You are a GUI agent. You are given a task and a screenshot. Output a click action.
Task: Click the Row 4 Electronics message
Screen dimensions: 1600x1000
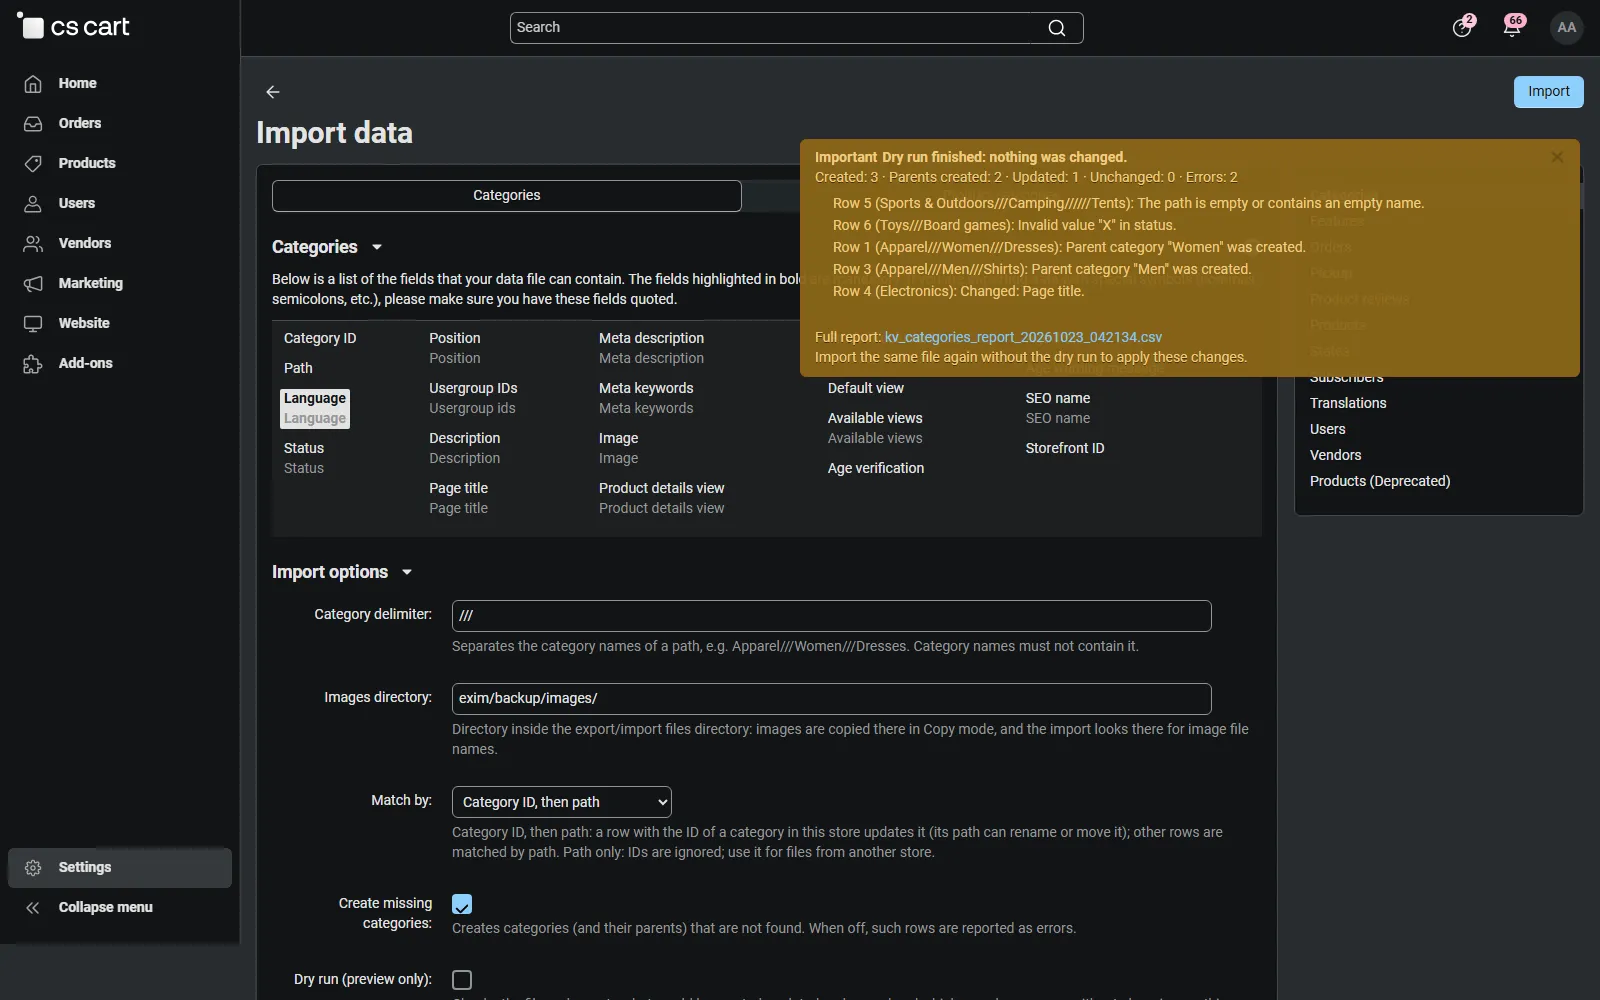point(958,291)
